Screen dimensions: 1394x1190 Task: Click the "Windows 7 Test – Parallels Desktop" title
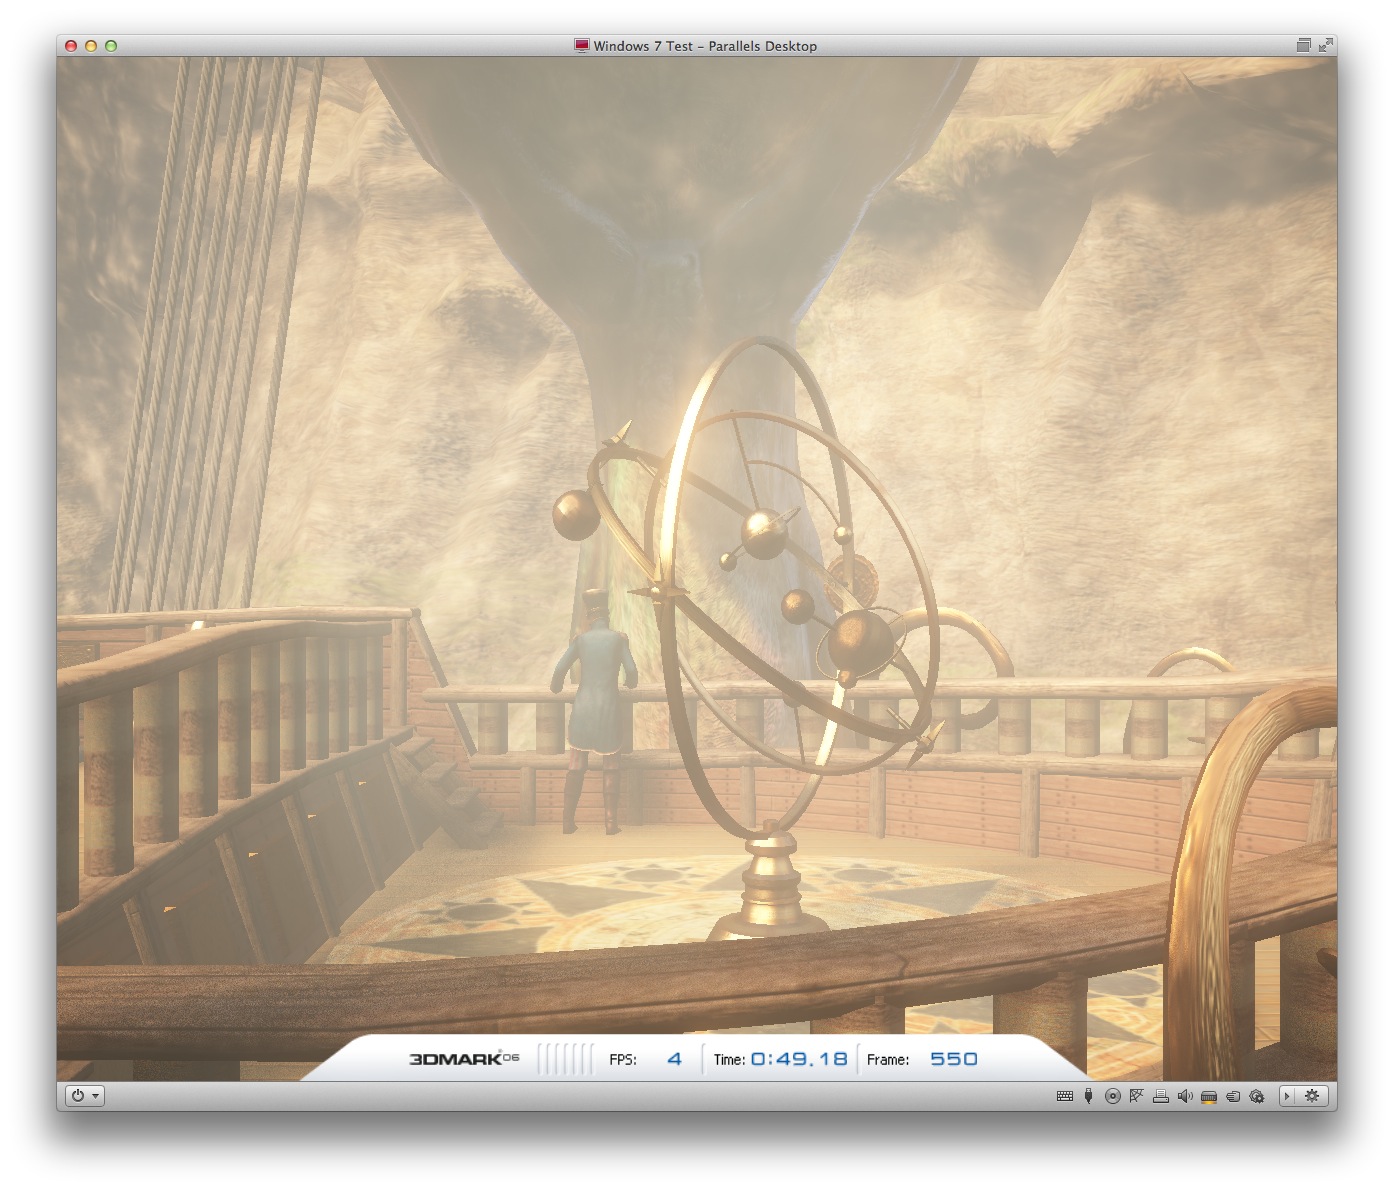pyautogui.click(x=705, y=46)
